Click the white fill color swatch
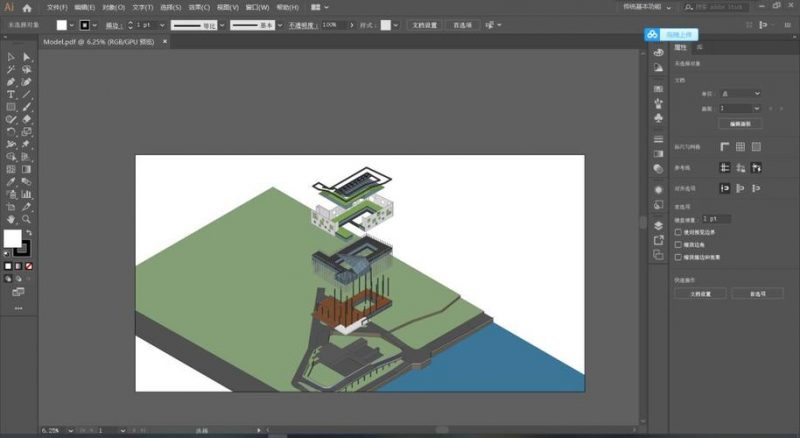This screenshot has height=438, width=800. click(13, 238)
